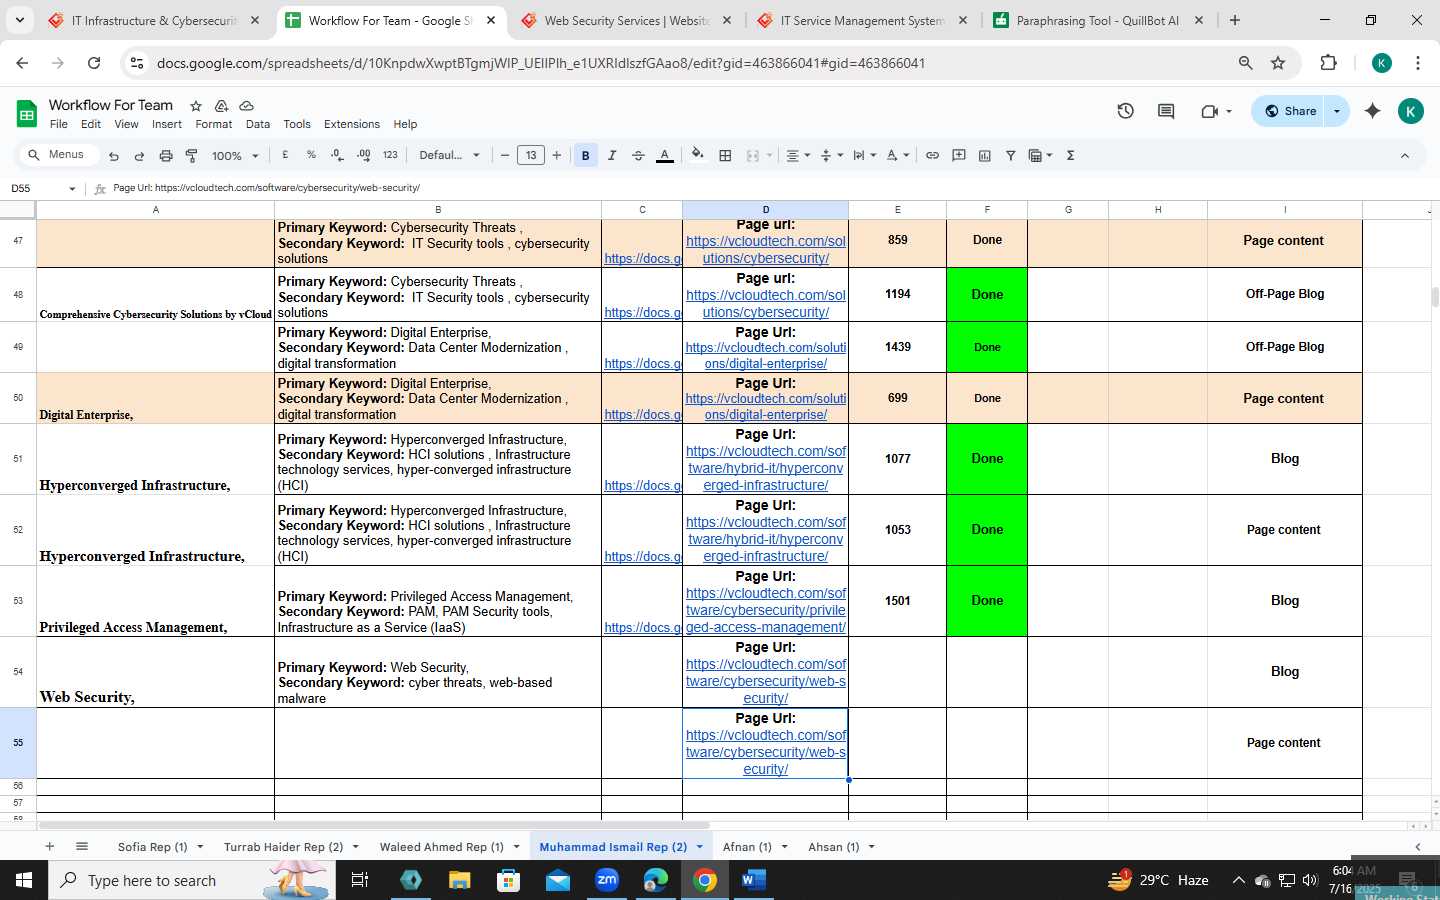This screenshot has height=900, width=1440.
Task: Open the File menu
Action: point(59,124)
